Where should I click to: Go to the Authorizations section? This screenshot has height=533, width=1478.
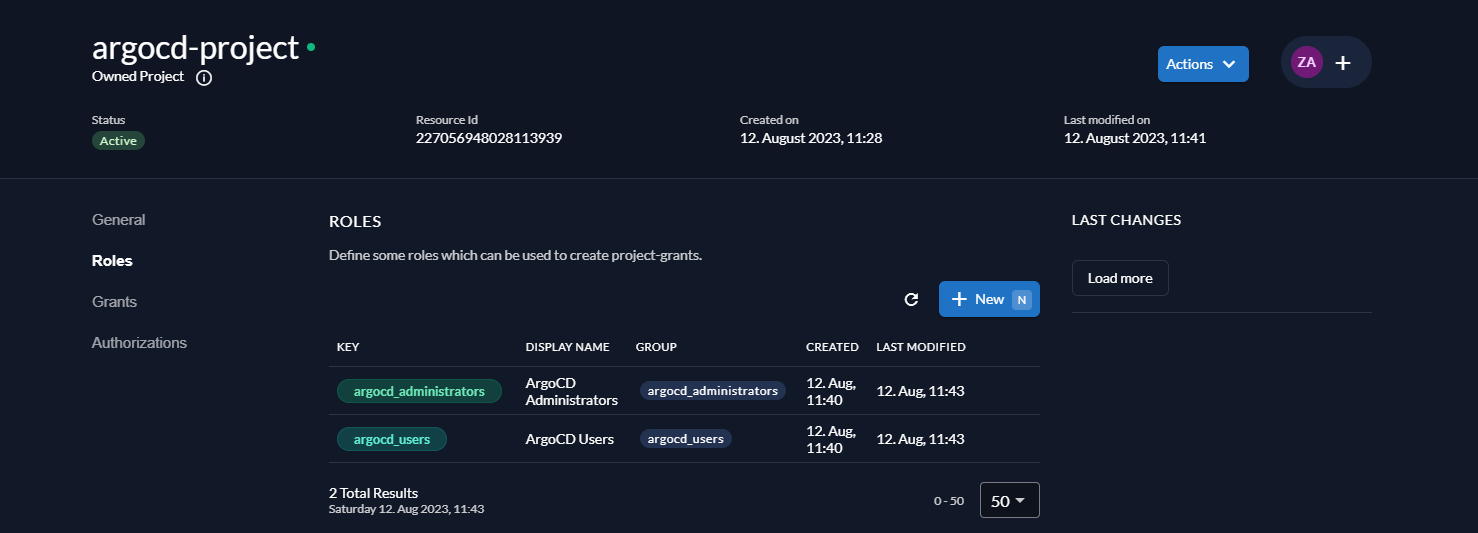(x=139, y=343)
